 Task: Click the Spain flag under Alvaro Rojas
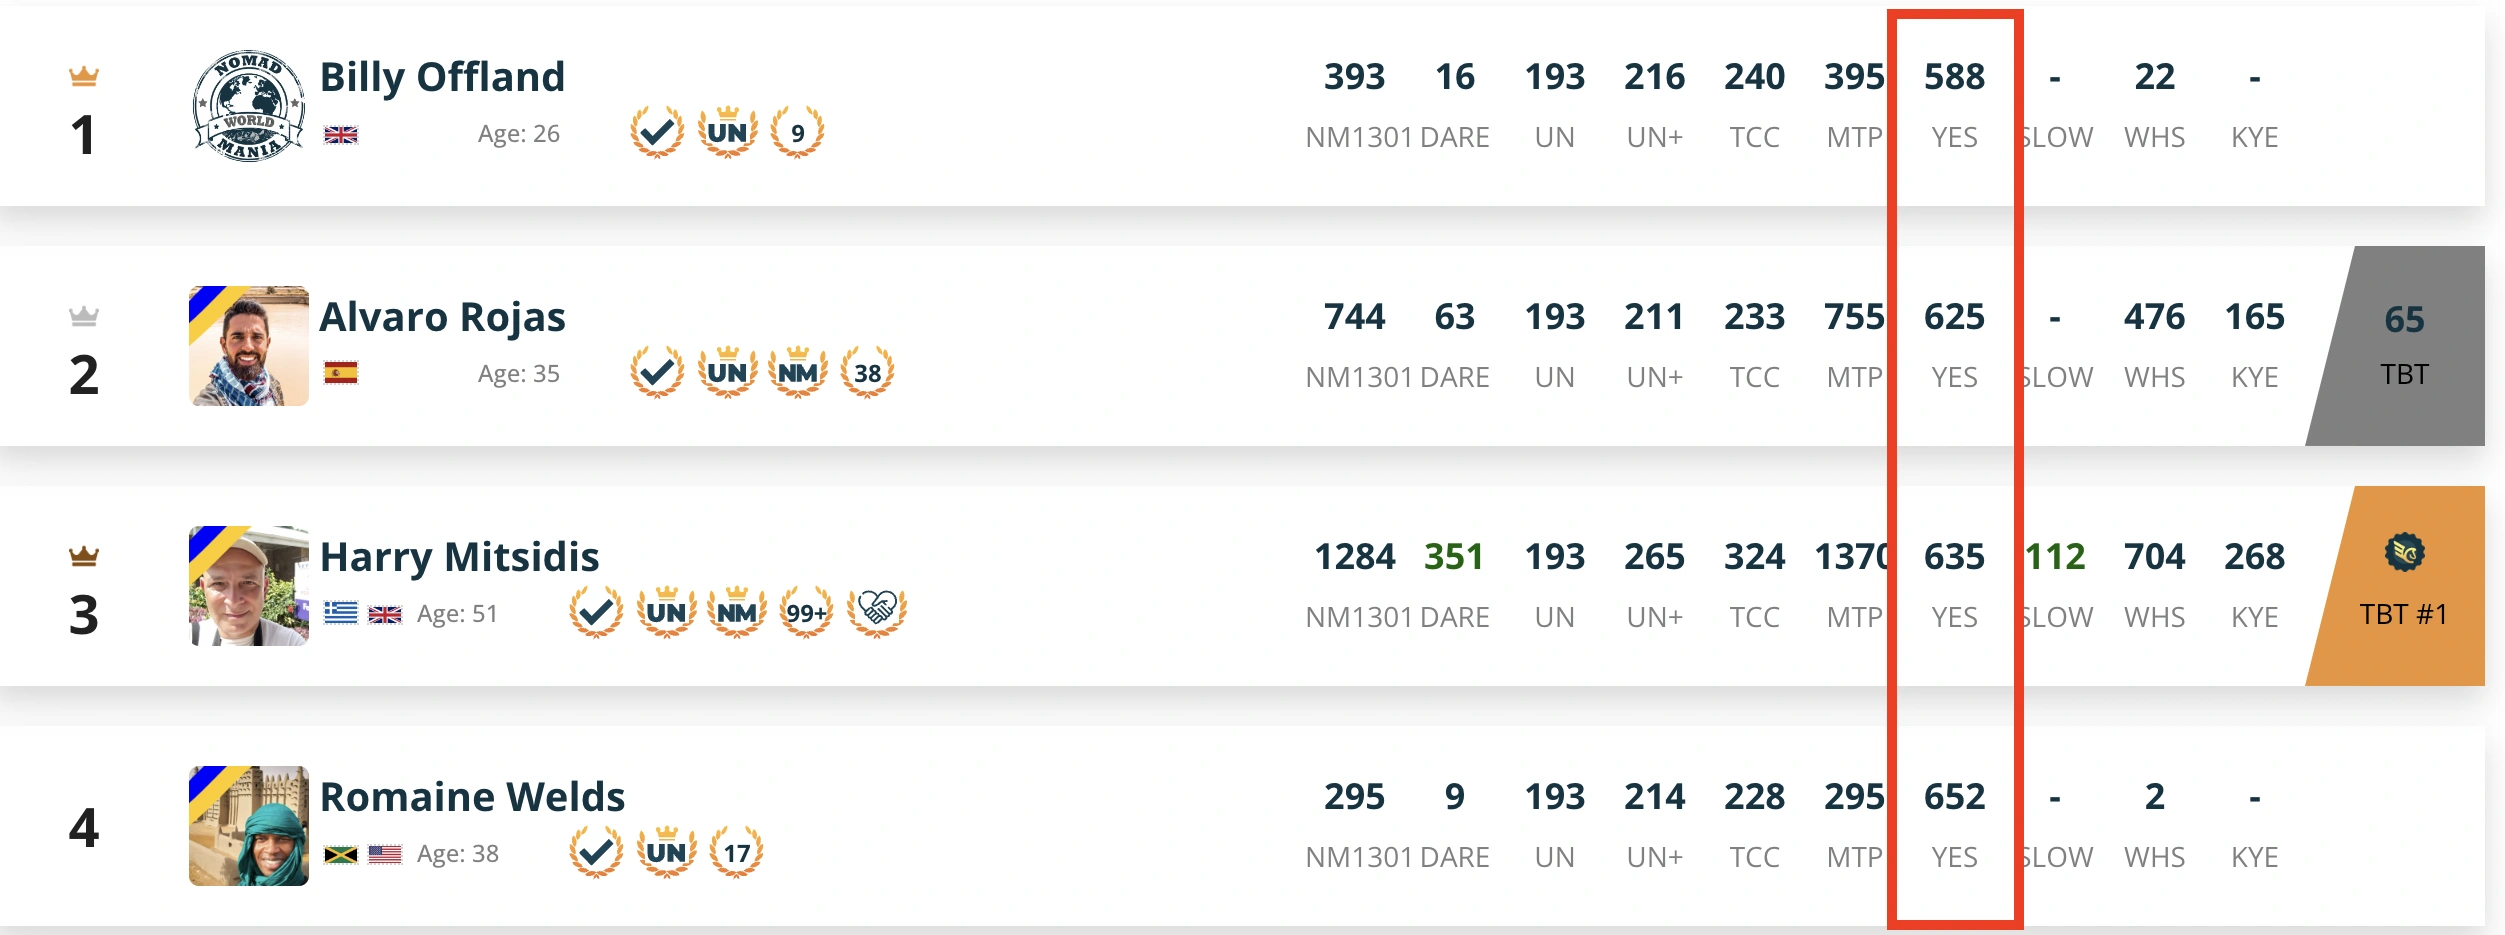point(341,373)
